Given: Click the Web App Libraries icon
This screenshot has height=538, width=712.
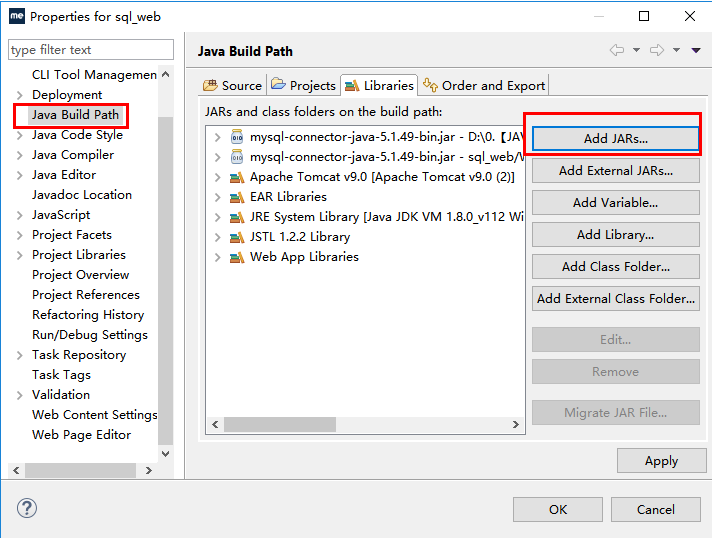Looking at the screenshot, I should click(x=237, y=257).
